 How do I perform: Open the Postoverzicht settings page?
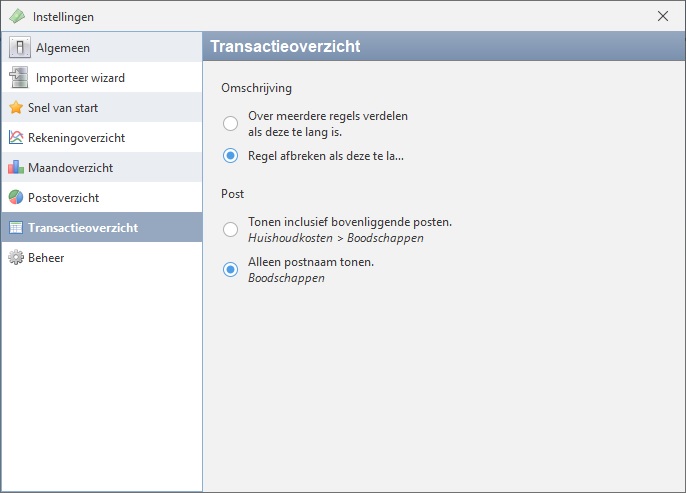[102, 197]
